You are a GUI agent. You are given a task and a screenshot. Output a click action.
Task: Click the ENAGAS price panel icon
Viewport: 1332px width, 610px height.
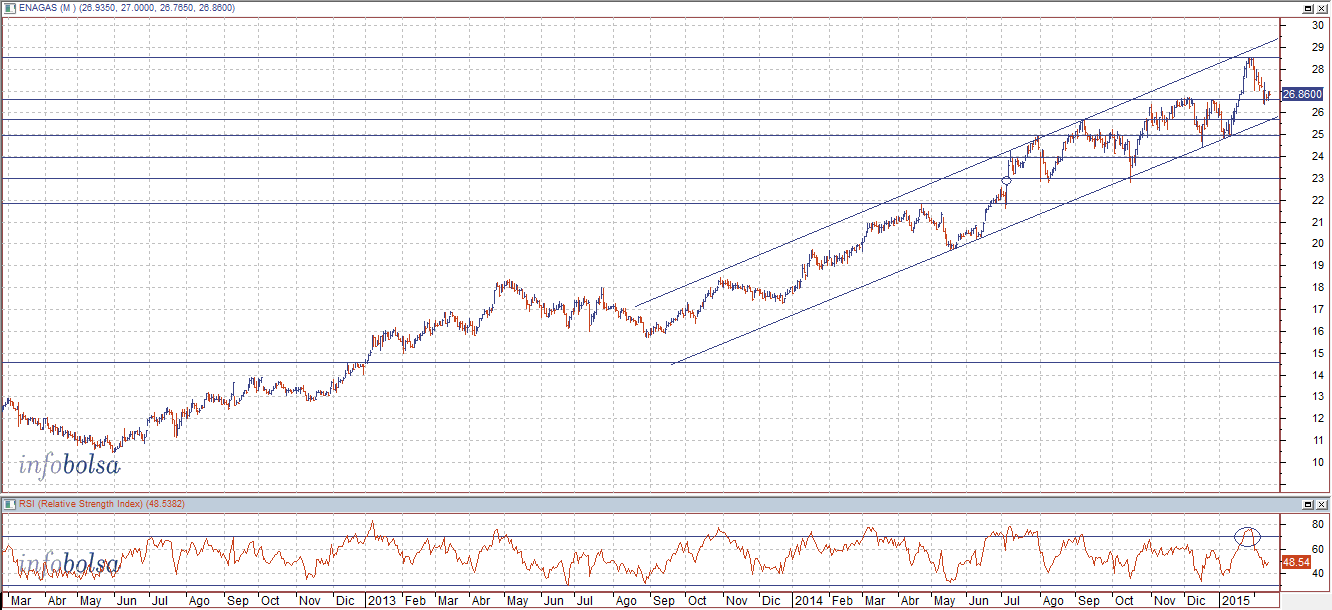click(x=9, y=7)
